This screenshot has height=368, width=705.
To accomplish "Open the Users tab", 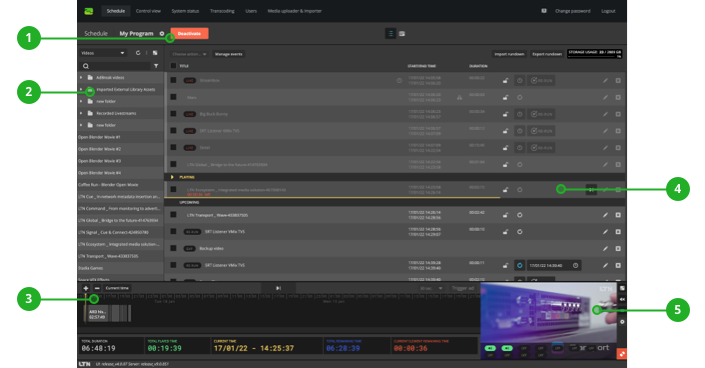I will pos(251,11).
